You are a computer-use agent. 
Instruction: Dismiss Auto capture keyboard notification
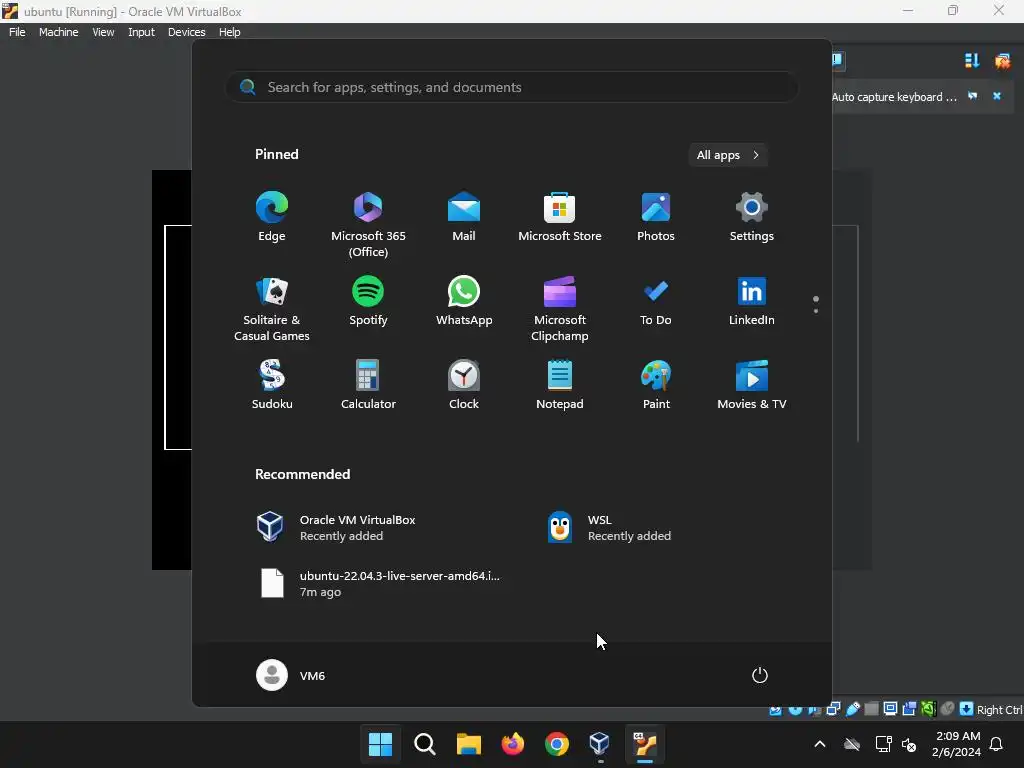pos(997,96)
